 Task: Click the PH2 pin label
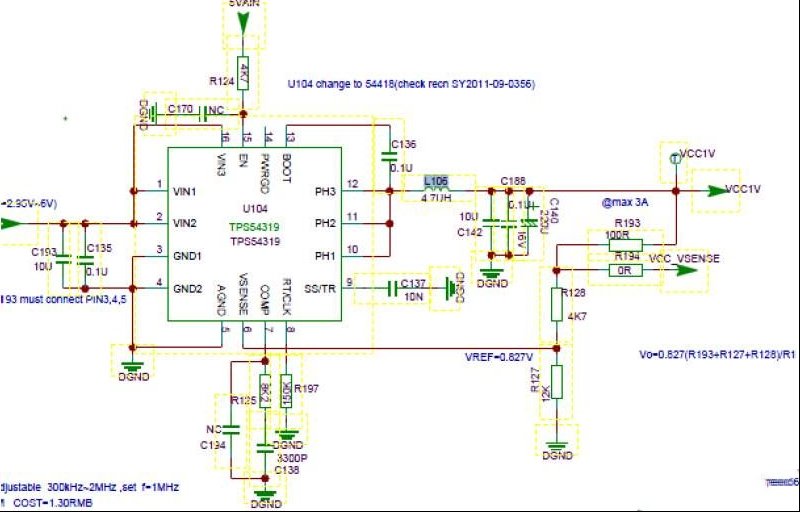pos(325,223)
